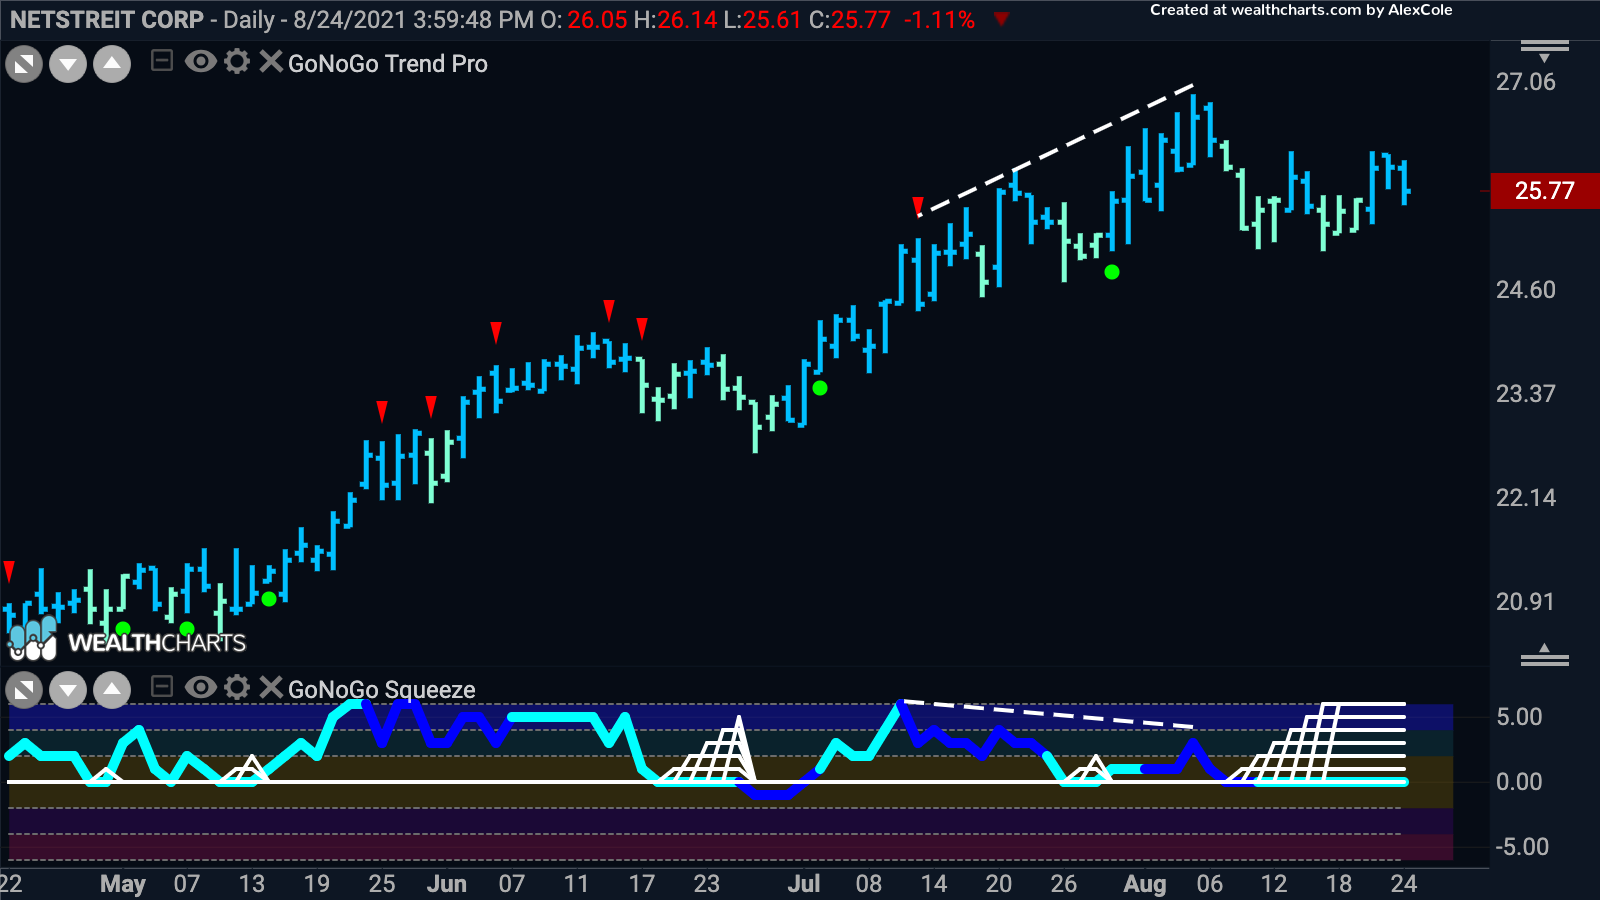The width and height of the screenshot is (1600, 900).
Task: Collapse the GoNoGo Trend Pro indicator
Action: point(161,62)
